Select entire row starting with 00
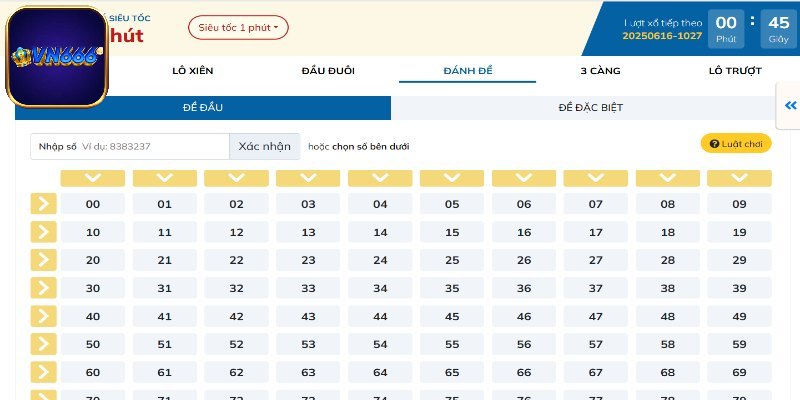The height and width of the screenshot is (400, 800). click(43, 204)
